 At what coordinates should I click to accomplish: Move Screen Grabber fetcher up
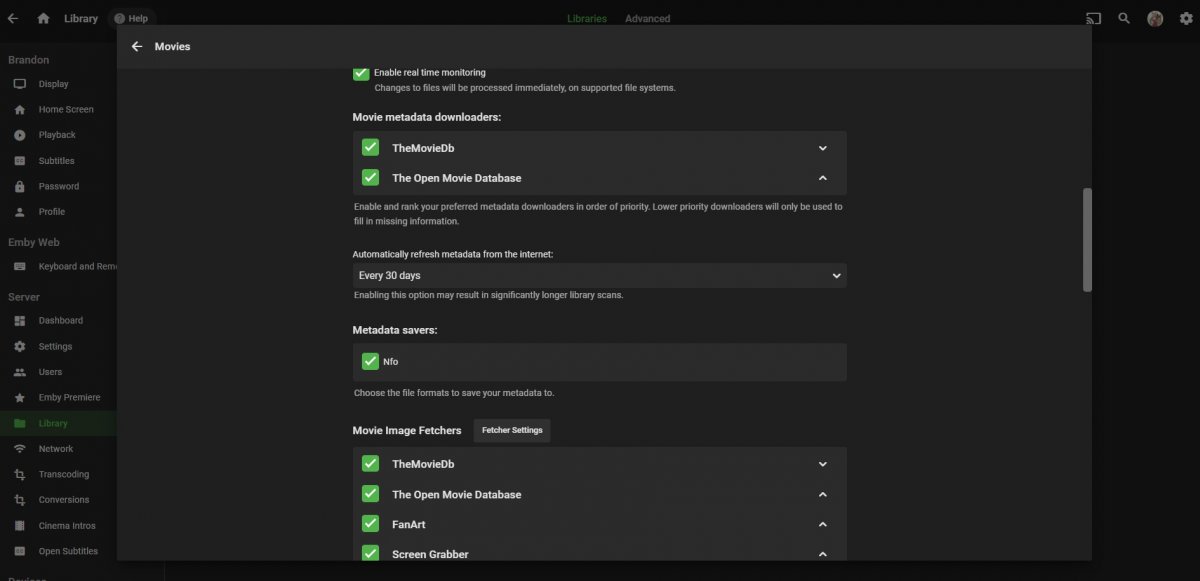823,554
